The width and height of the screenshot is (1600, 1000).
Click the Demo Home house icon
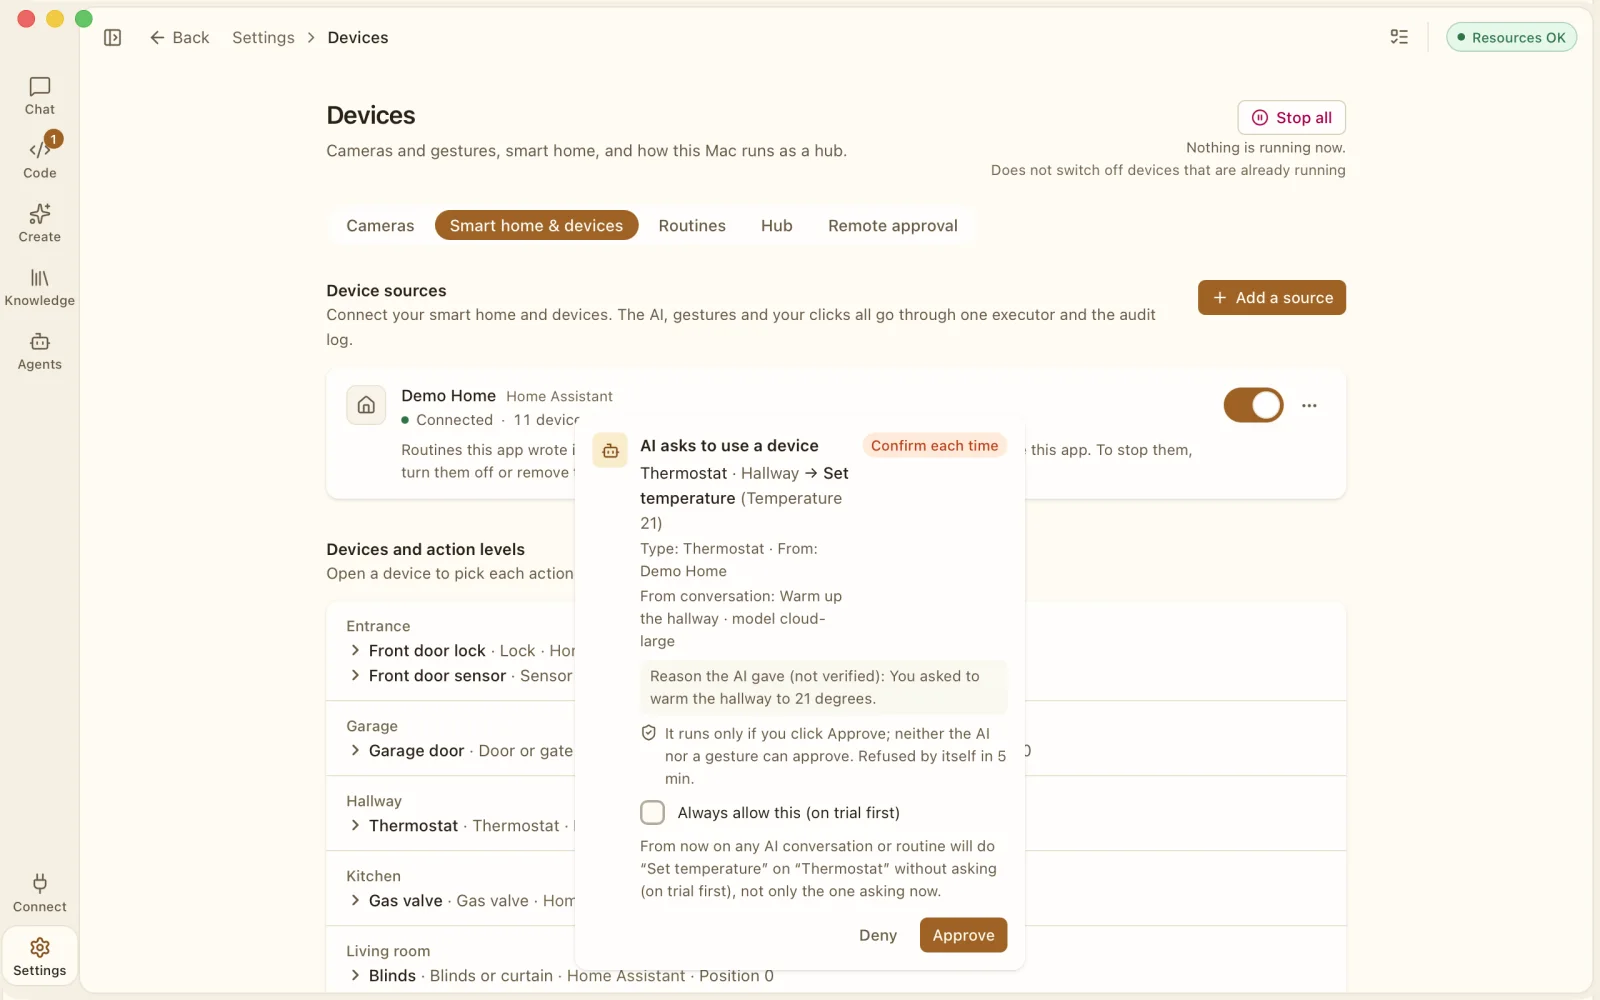click(366, 405)
